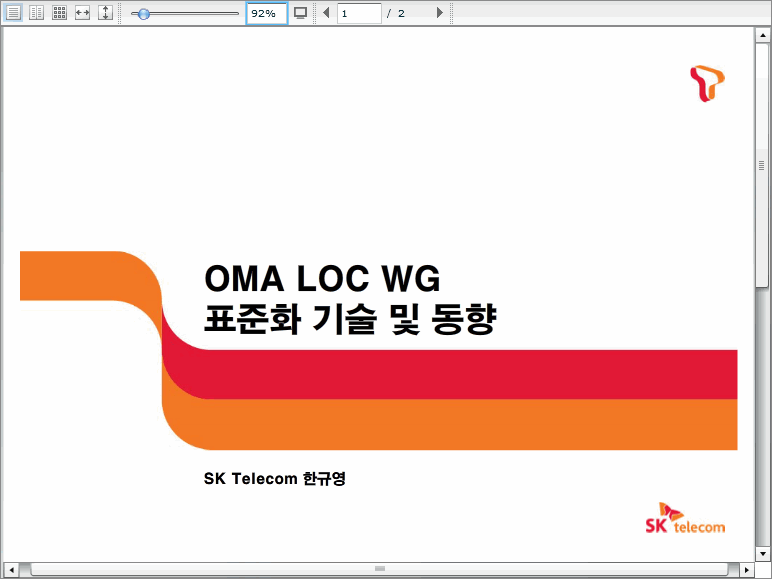Screen dimensions: 772x579
Task: Enter full screen presentation mode
Action: point(300,13)
